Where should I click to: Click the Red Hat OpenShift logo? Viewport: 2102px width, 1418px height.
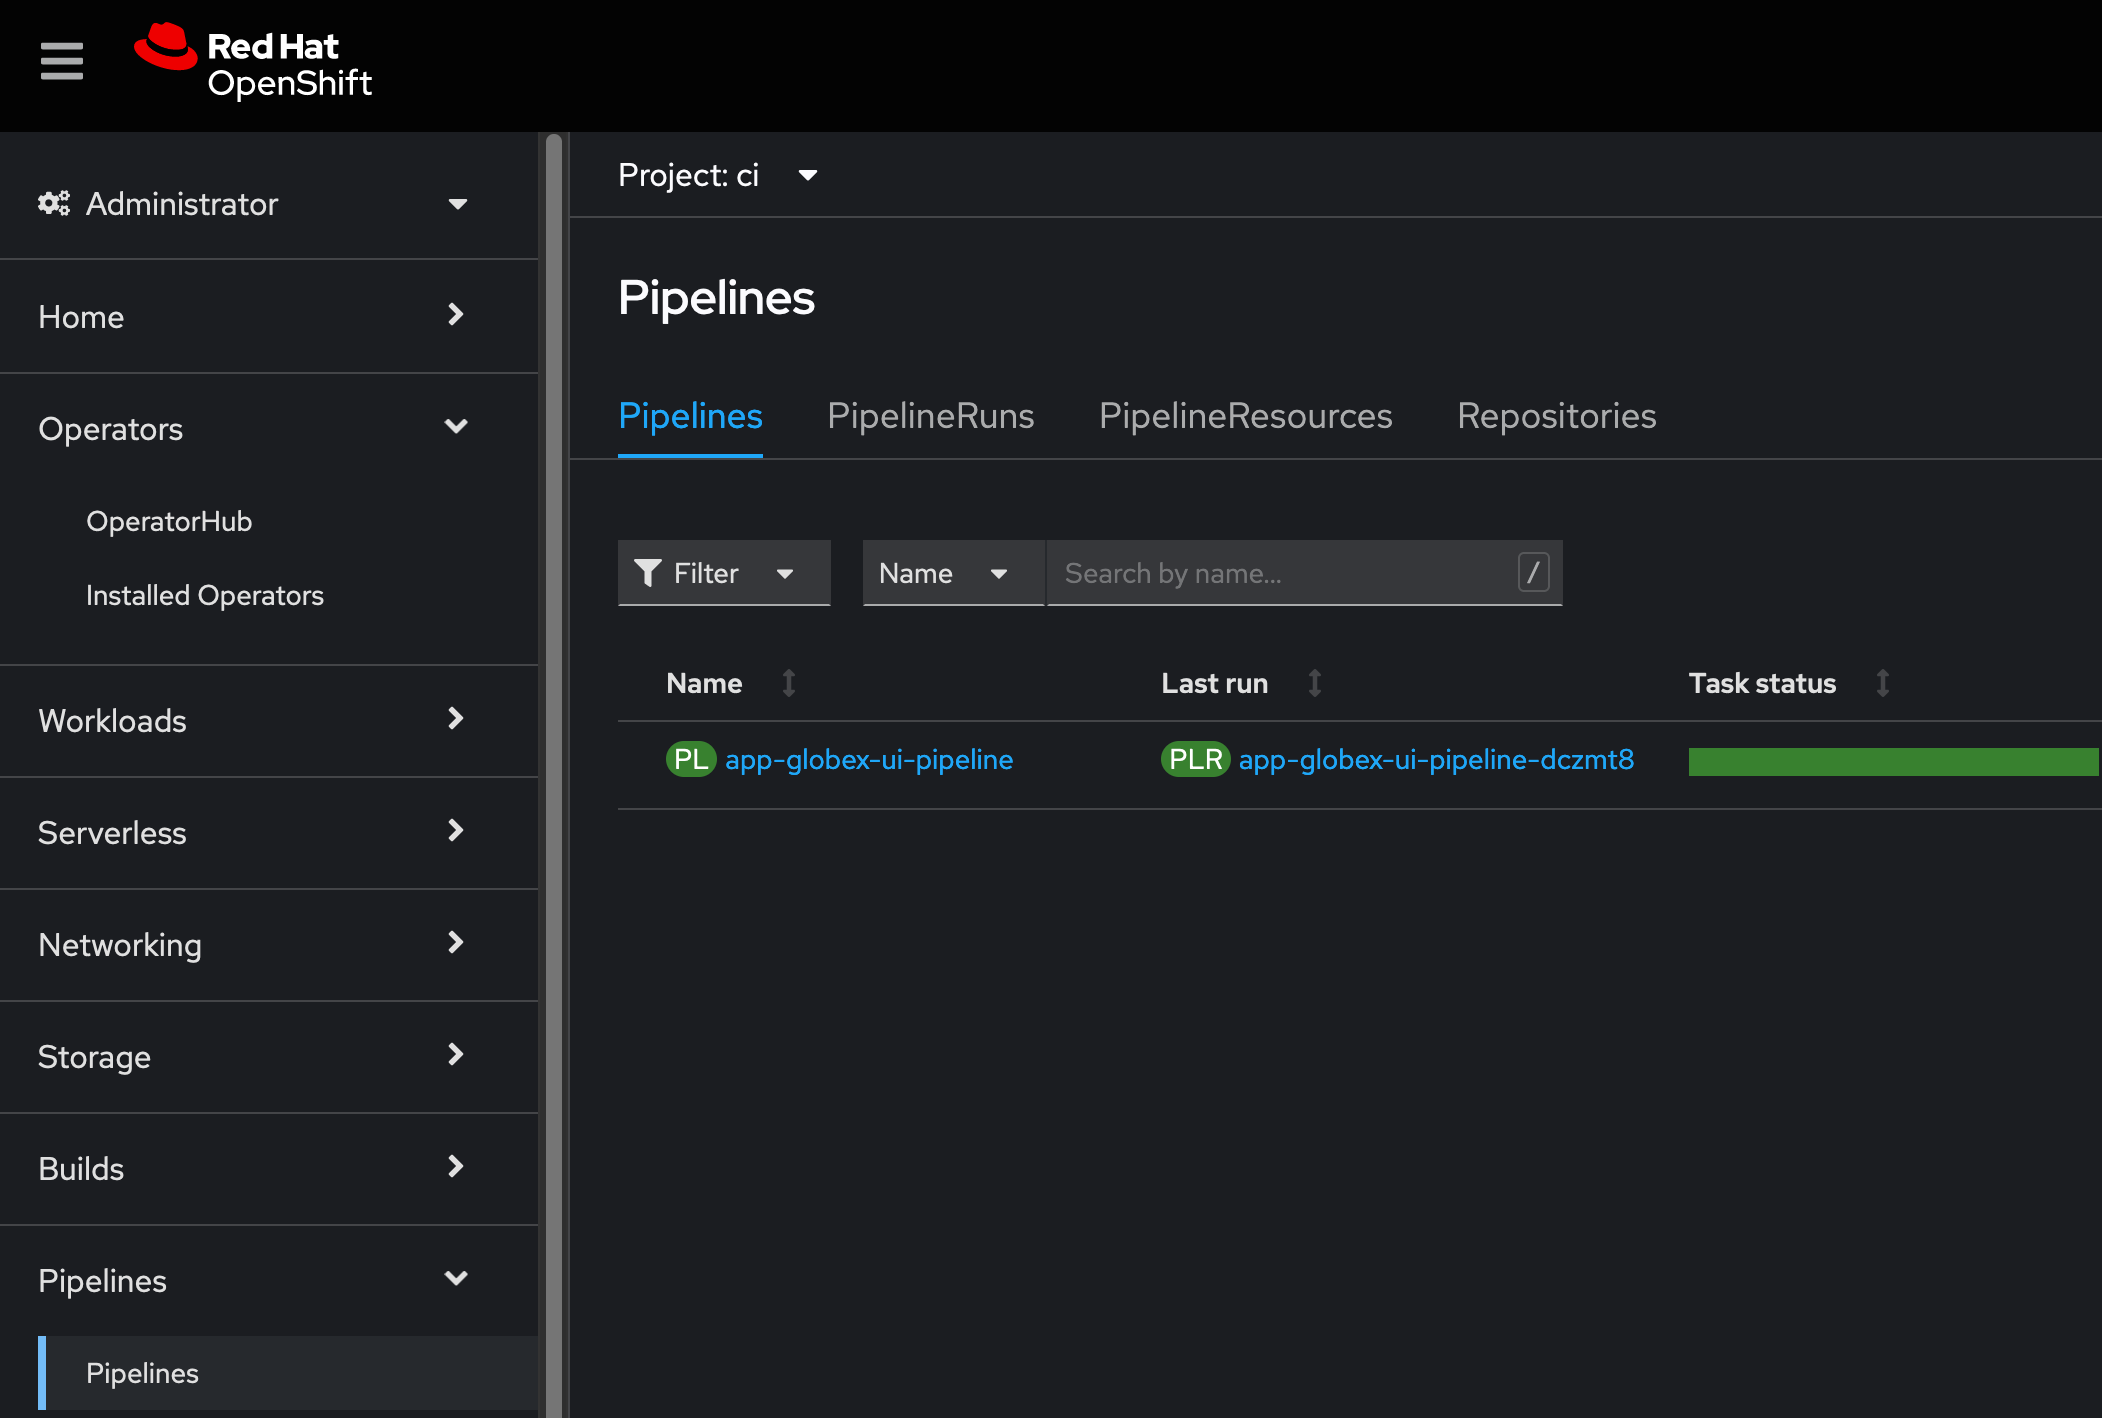click(x=253, y=63)
